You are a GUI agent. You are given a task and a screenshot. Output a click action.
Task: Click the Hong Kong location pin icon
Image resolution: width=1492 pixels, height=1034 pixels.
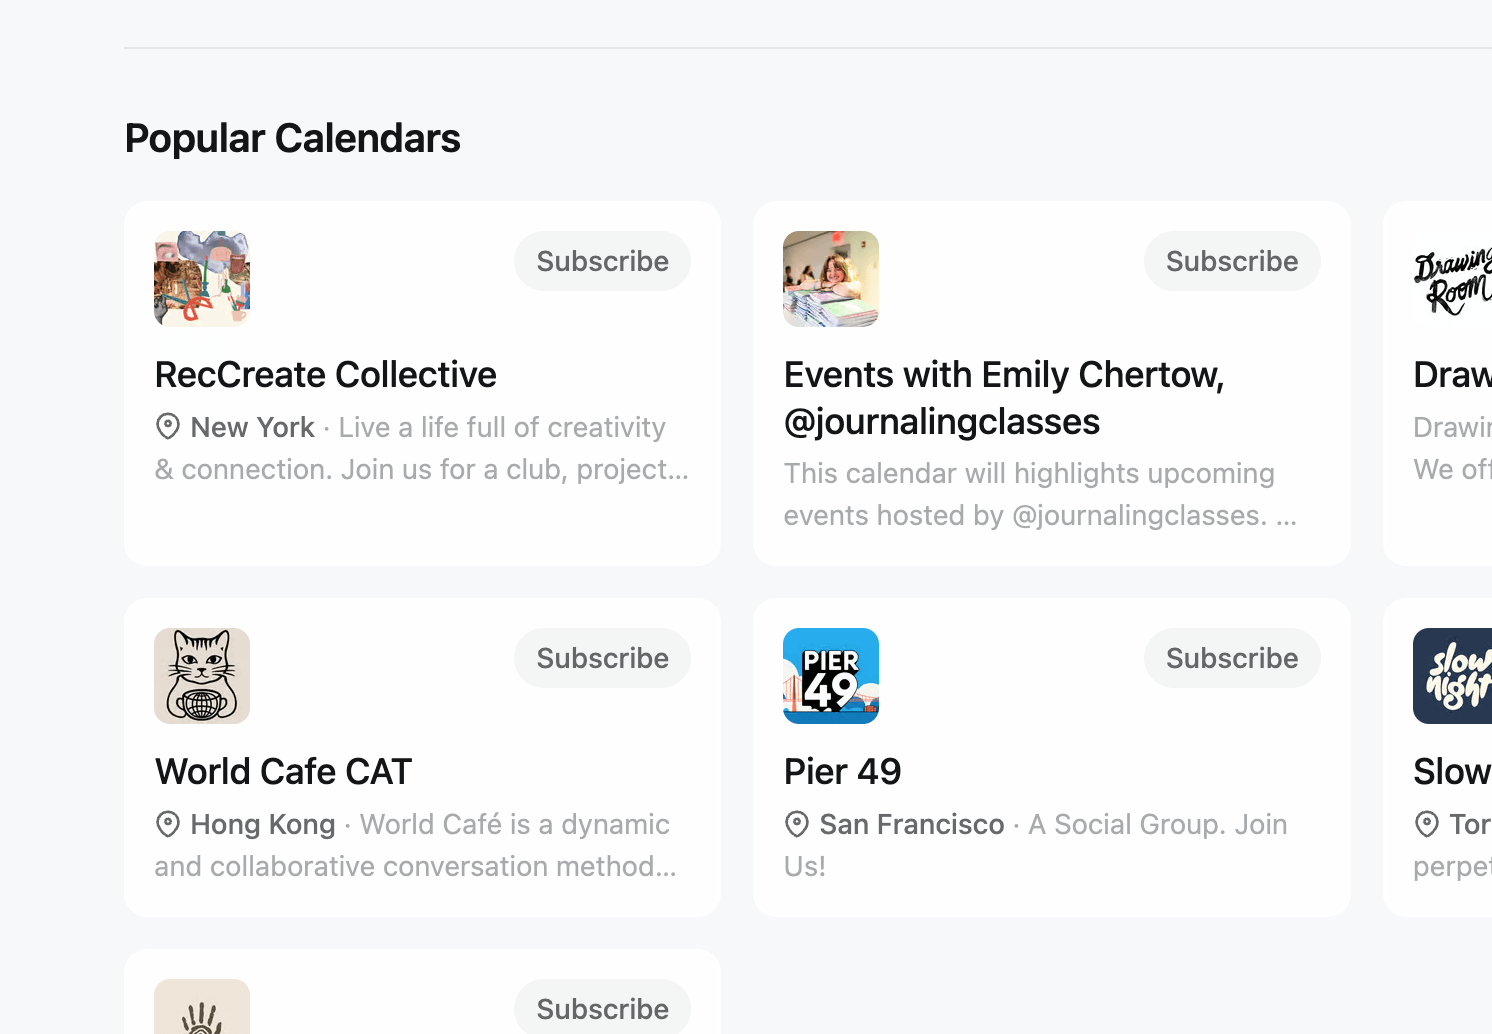(x=168, y=824)
